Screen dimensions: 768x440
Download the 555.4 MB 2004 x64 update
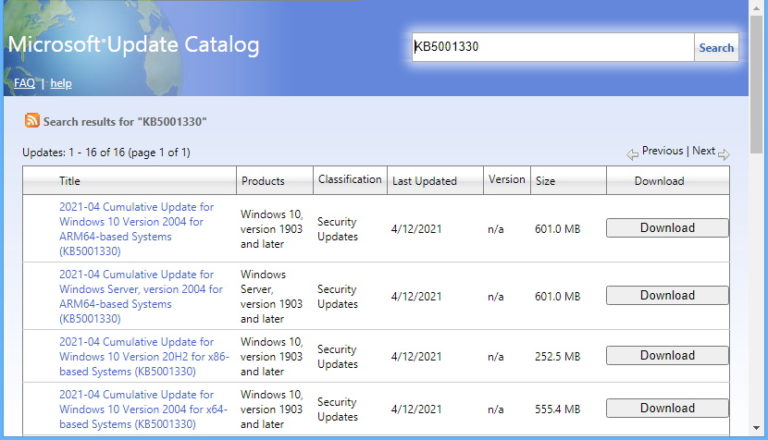click(667, 408)
